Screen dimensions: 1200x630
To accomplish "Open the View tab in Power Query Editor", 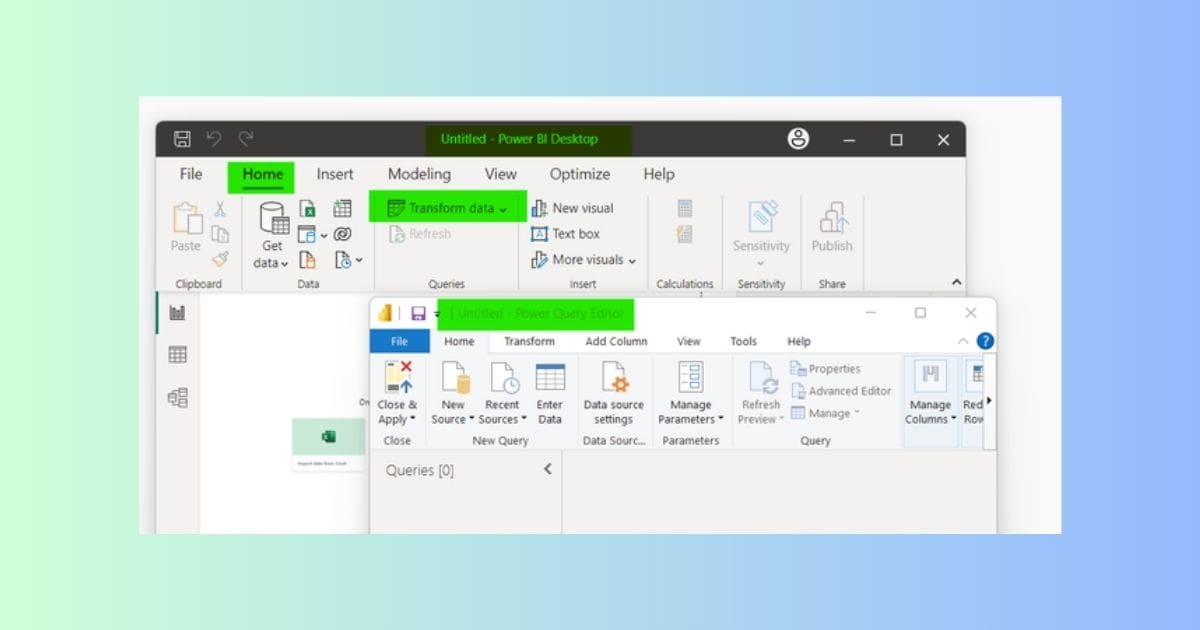I will tap(689, 341).
